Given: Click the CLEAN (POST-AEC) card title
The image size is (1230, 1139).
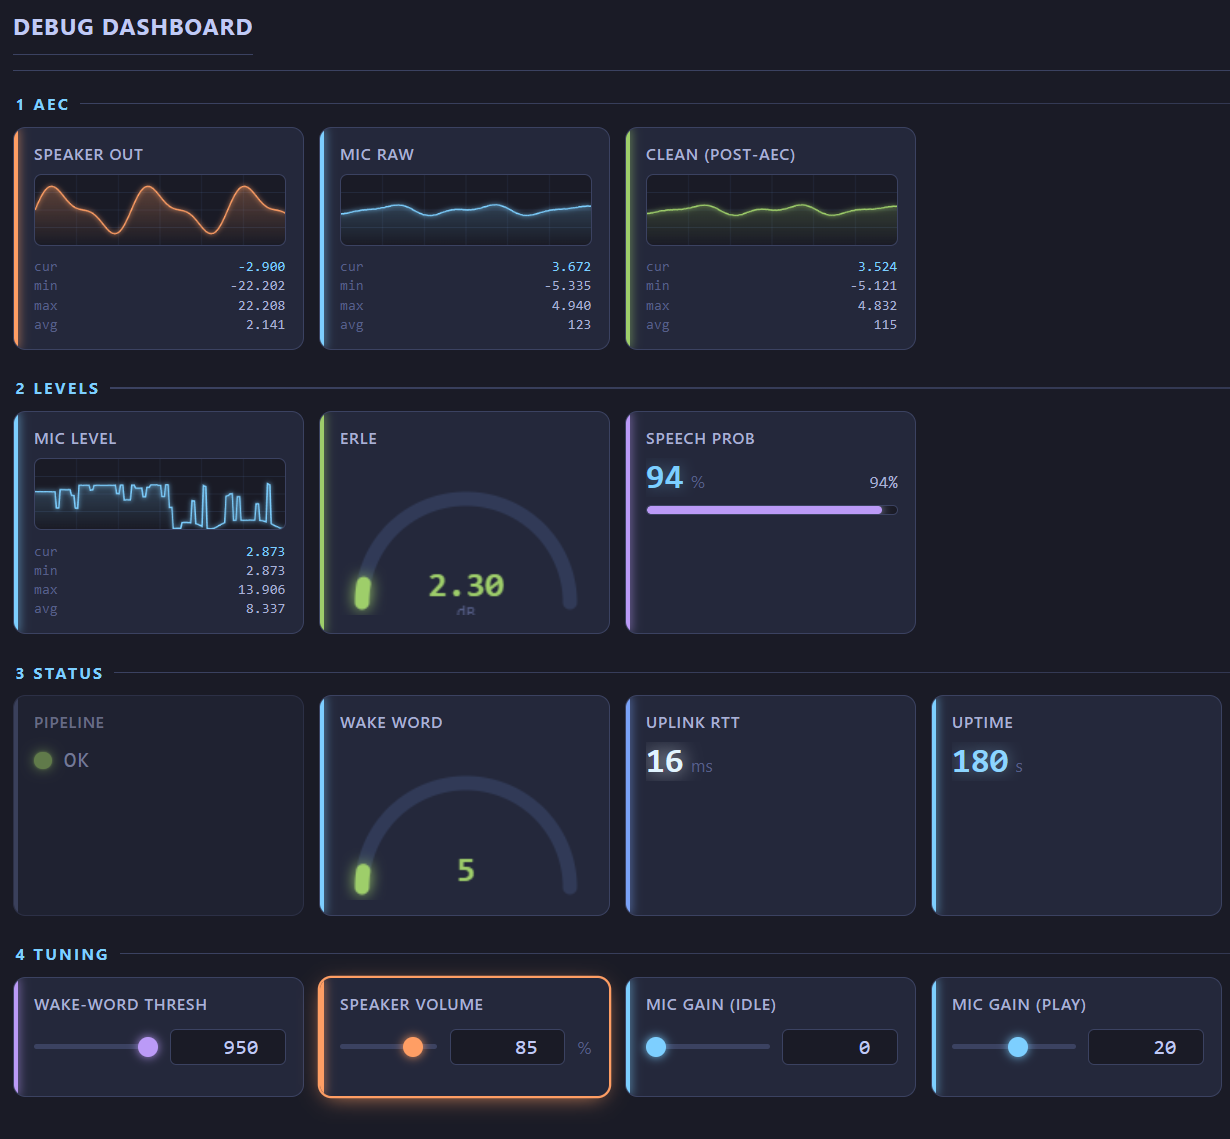Looking at the screenshot, I should 721,154.
